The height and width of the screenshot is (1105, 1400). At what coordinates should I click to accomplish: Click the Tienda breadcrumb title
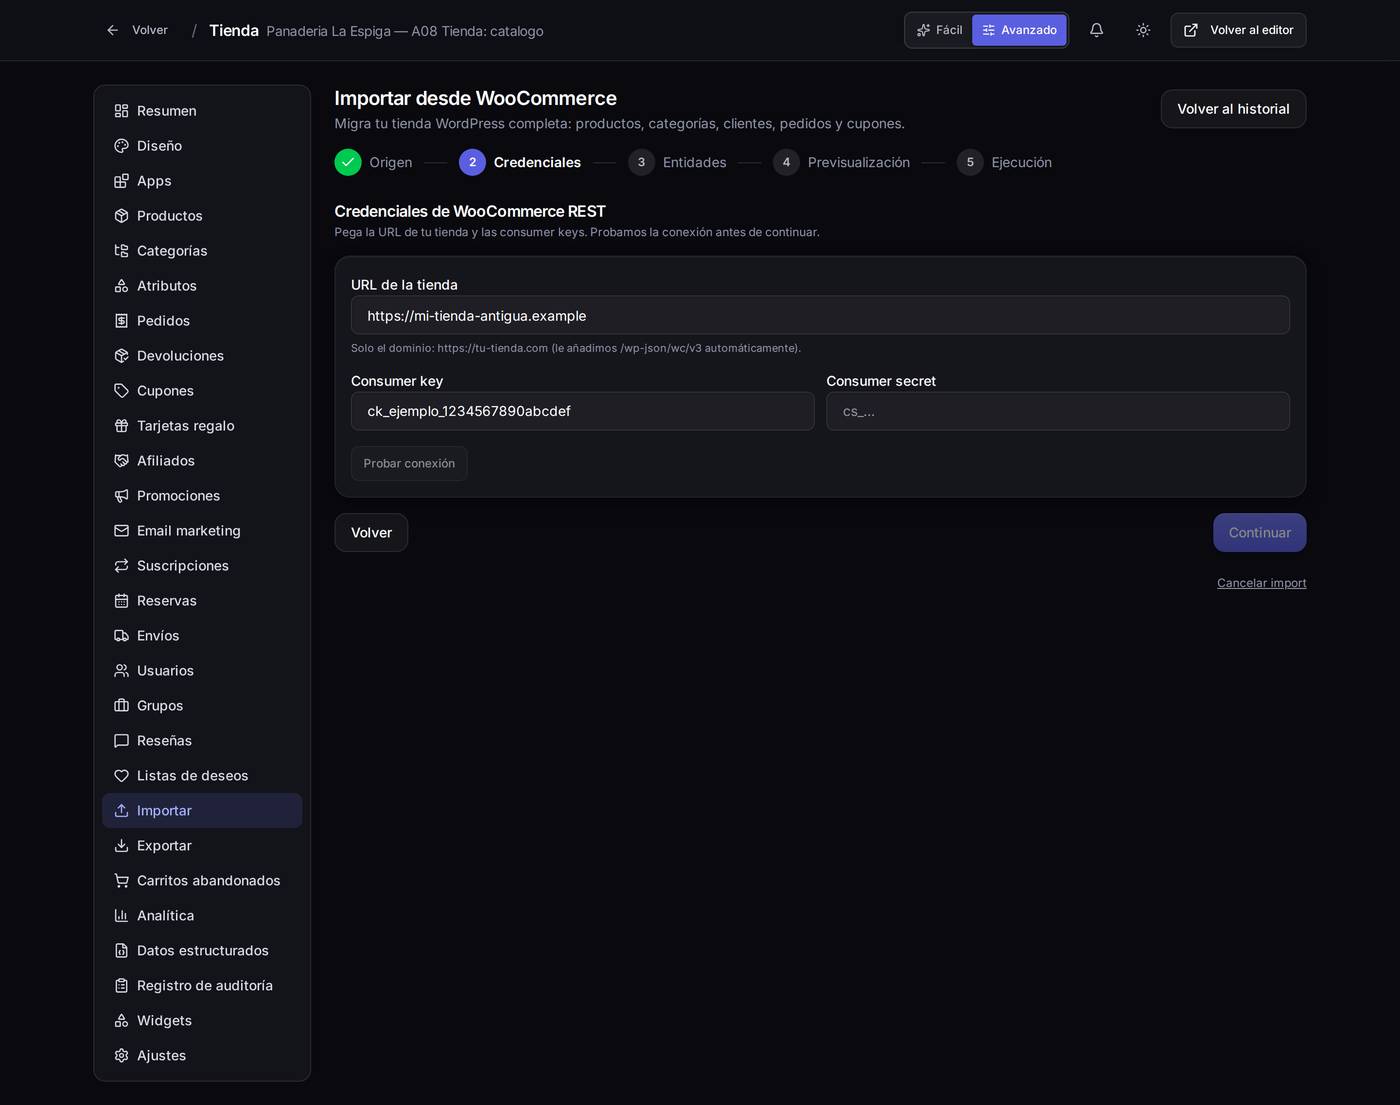click(234, 30)
